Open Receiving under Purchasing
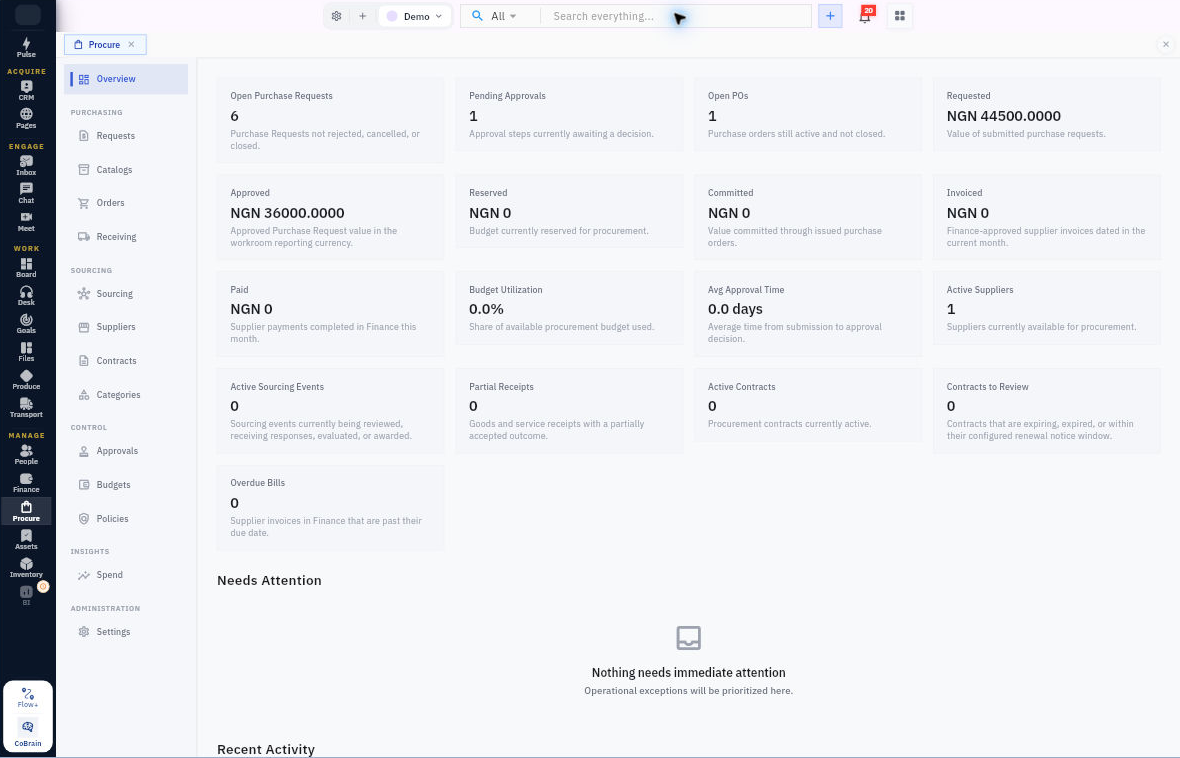 (x=126, y=236)
